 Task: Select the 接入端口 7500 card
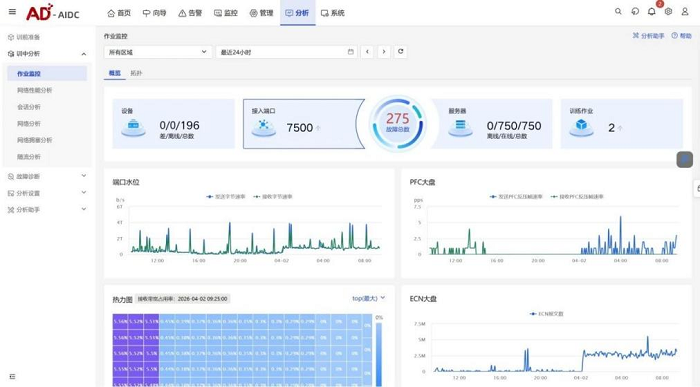[304, 124]
